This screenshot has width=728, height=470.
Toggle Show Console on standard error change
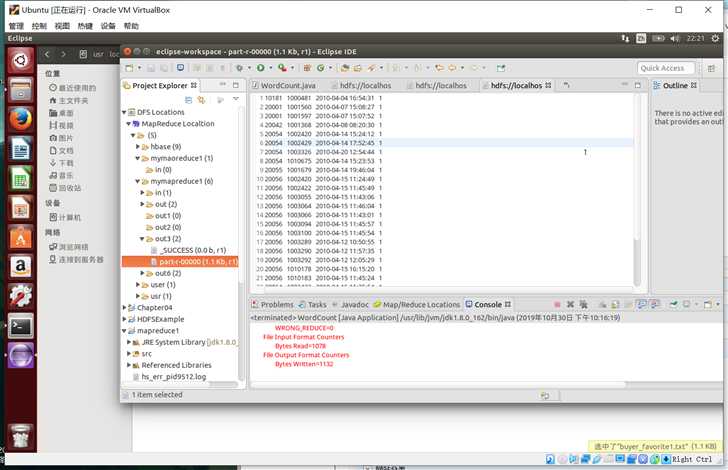tap(655, 304)
